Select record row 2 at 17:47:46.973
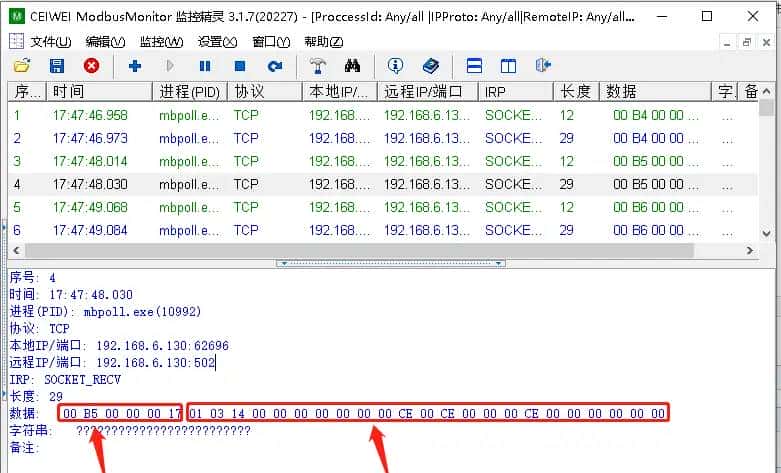Viewport: 781px width, 473px height. point(383,138)
